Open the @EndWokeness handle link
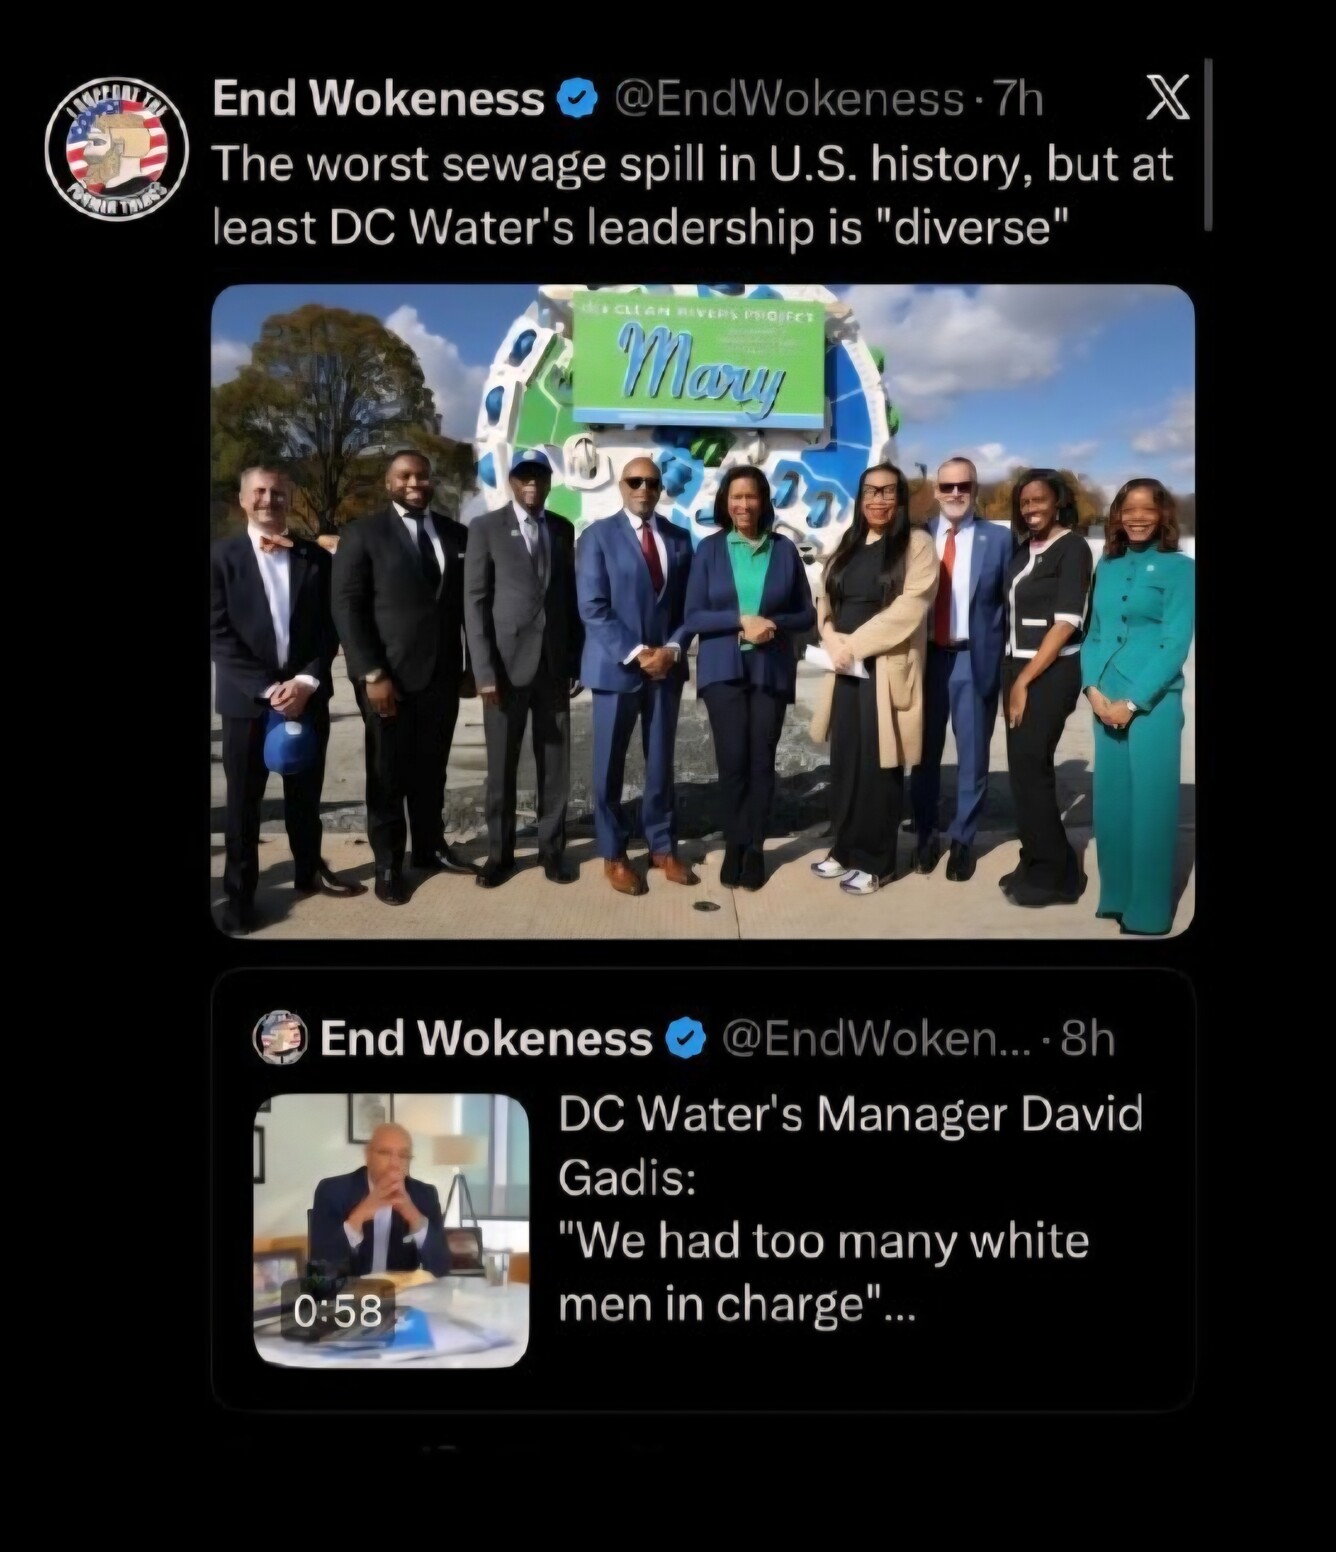The width and height of the screenshot is (1336, 1552). (x=788, y=99)
